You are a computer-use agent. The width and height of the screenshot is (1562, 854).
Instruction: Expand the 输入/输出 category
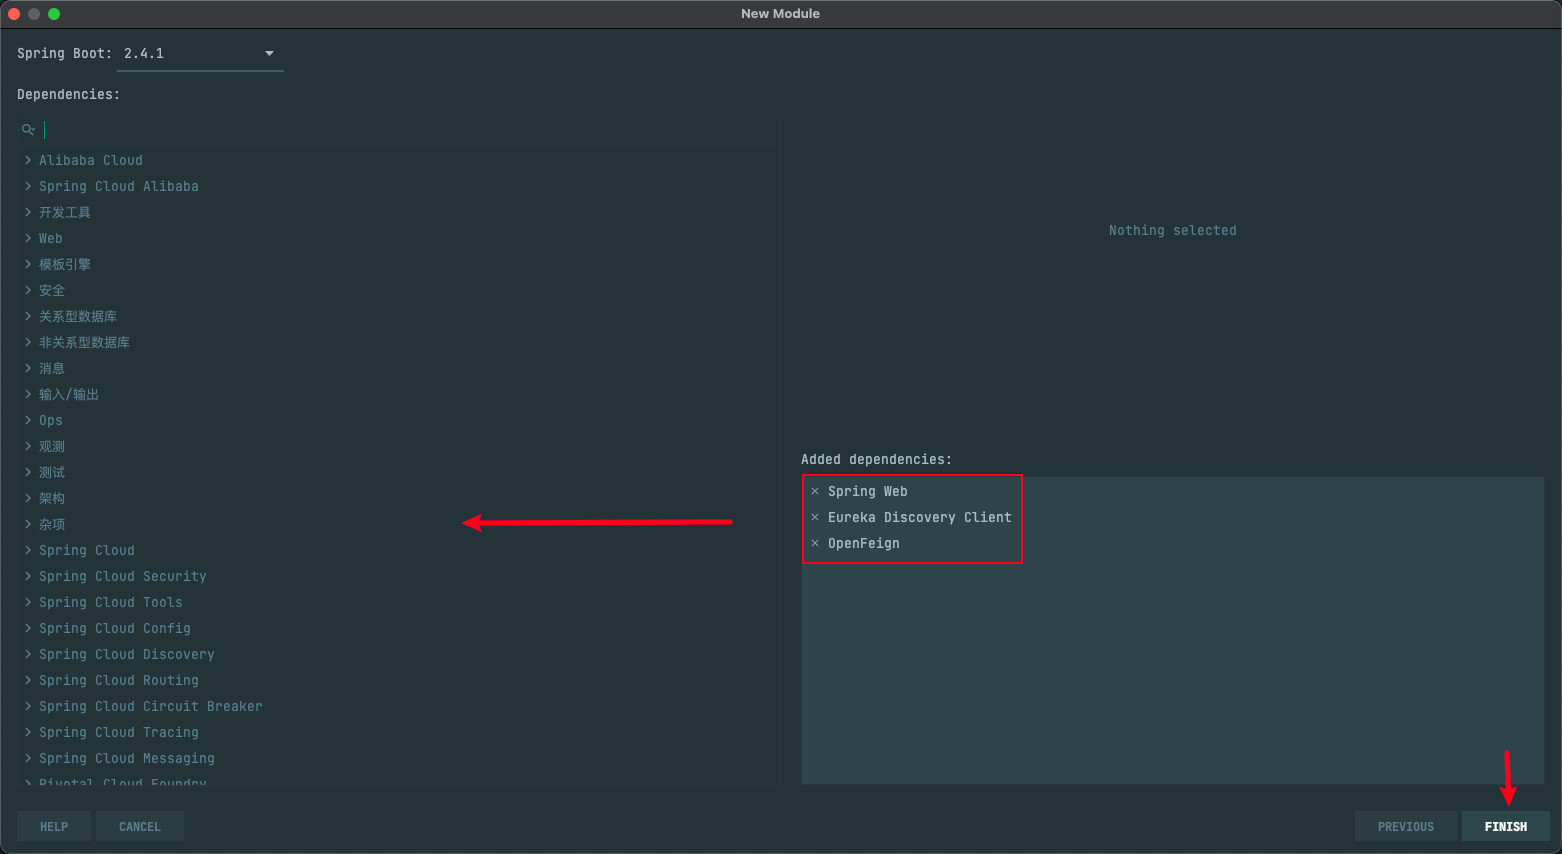coord(28,394)
